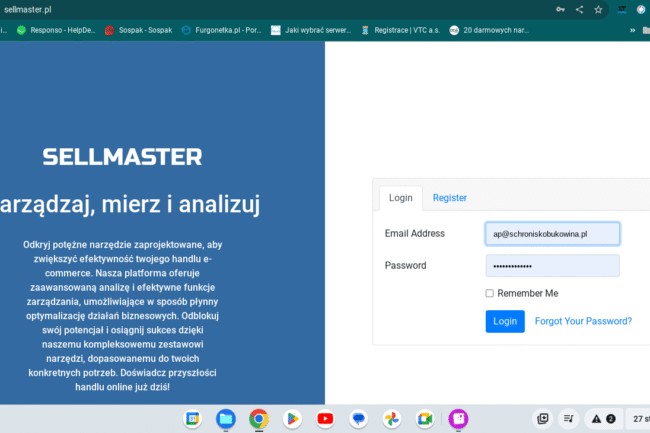Open Google Photos from the shelf
650x433 pixels.
(x=392, y=419)
